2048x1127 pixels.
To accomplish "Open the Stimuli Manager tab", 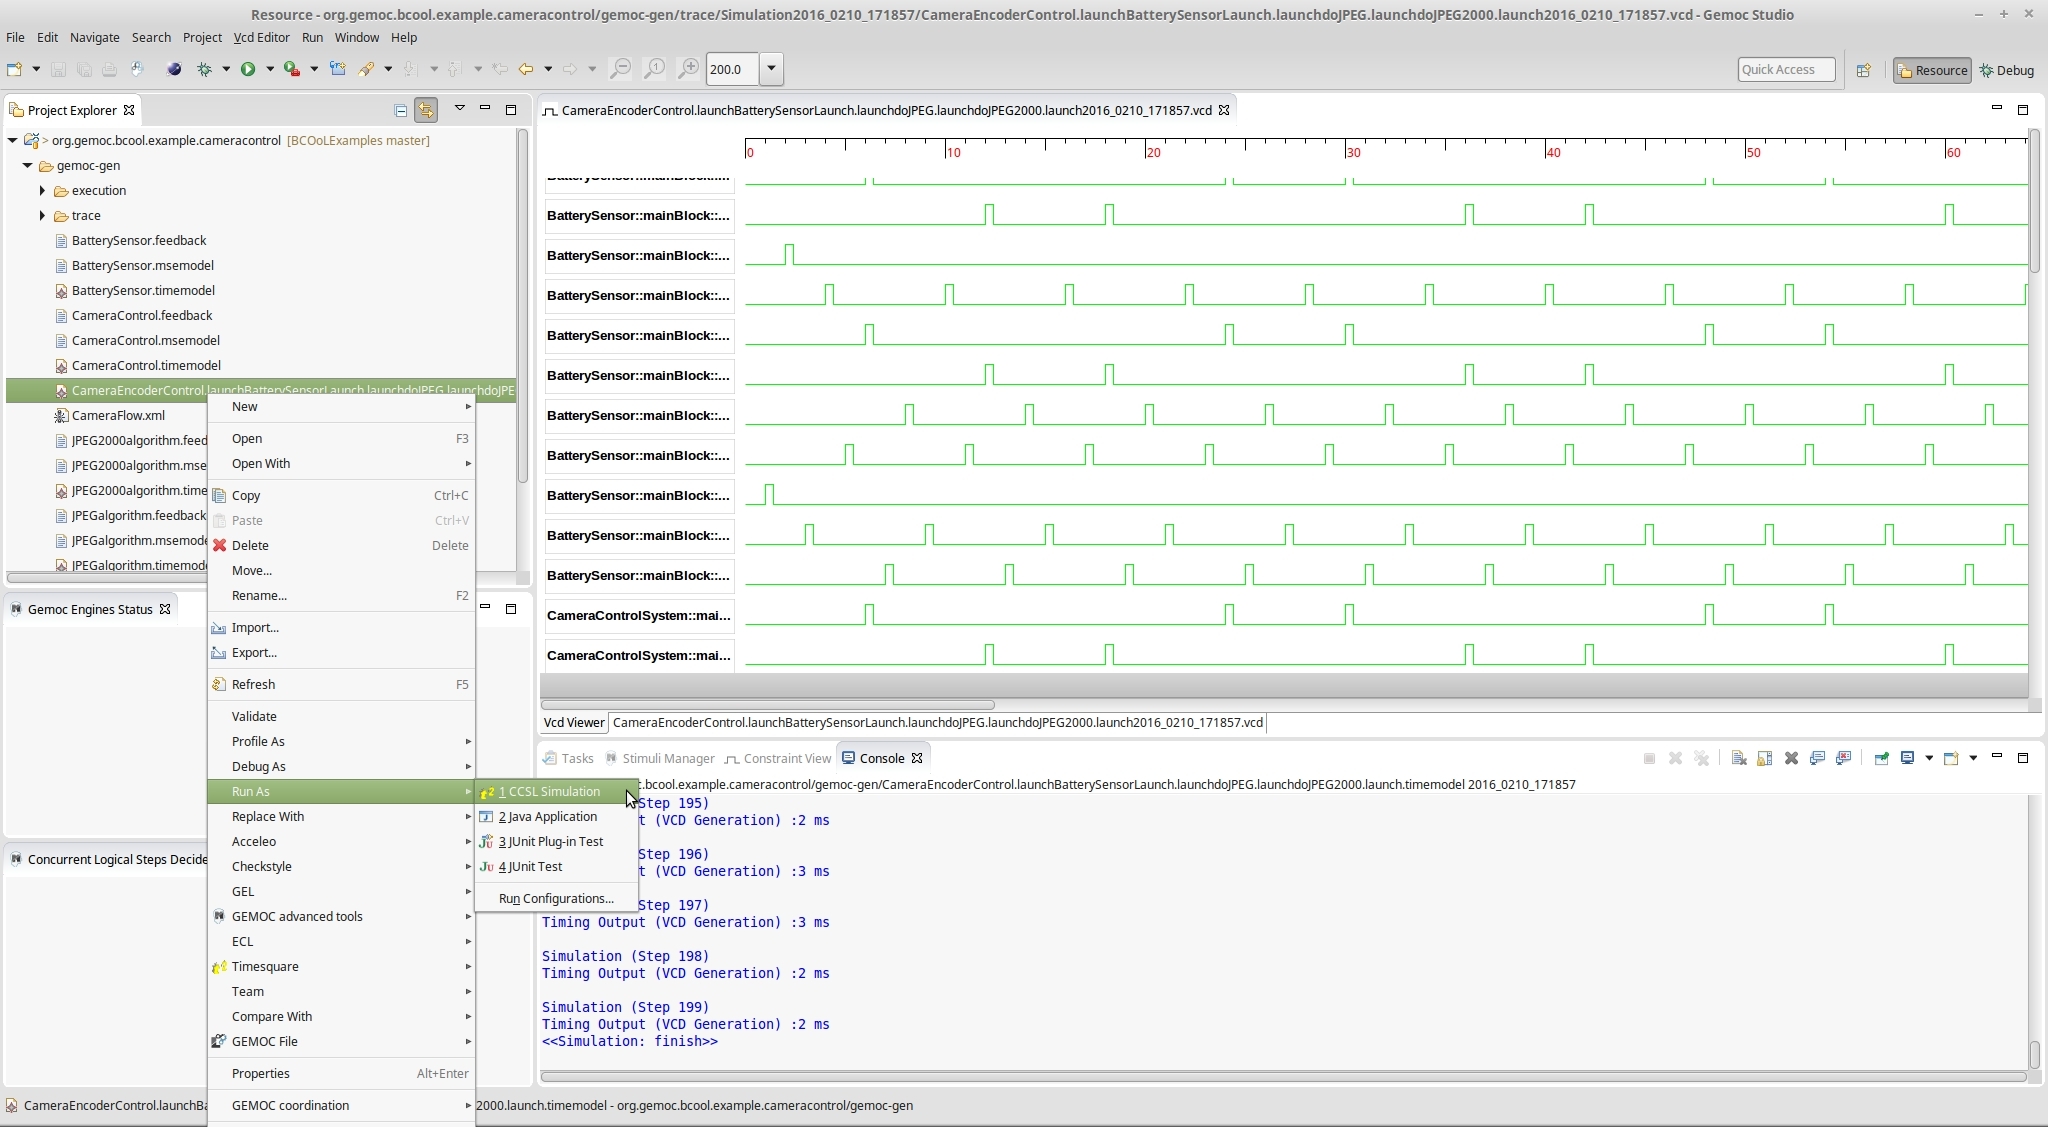I will [667, 758].
